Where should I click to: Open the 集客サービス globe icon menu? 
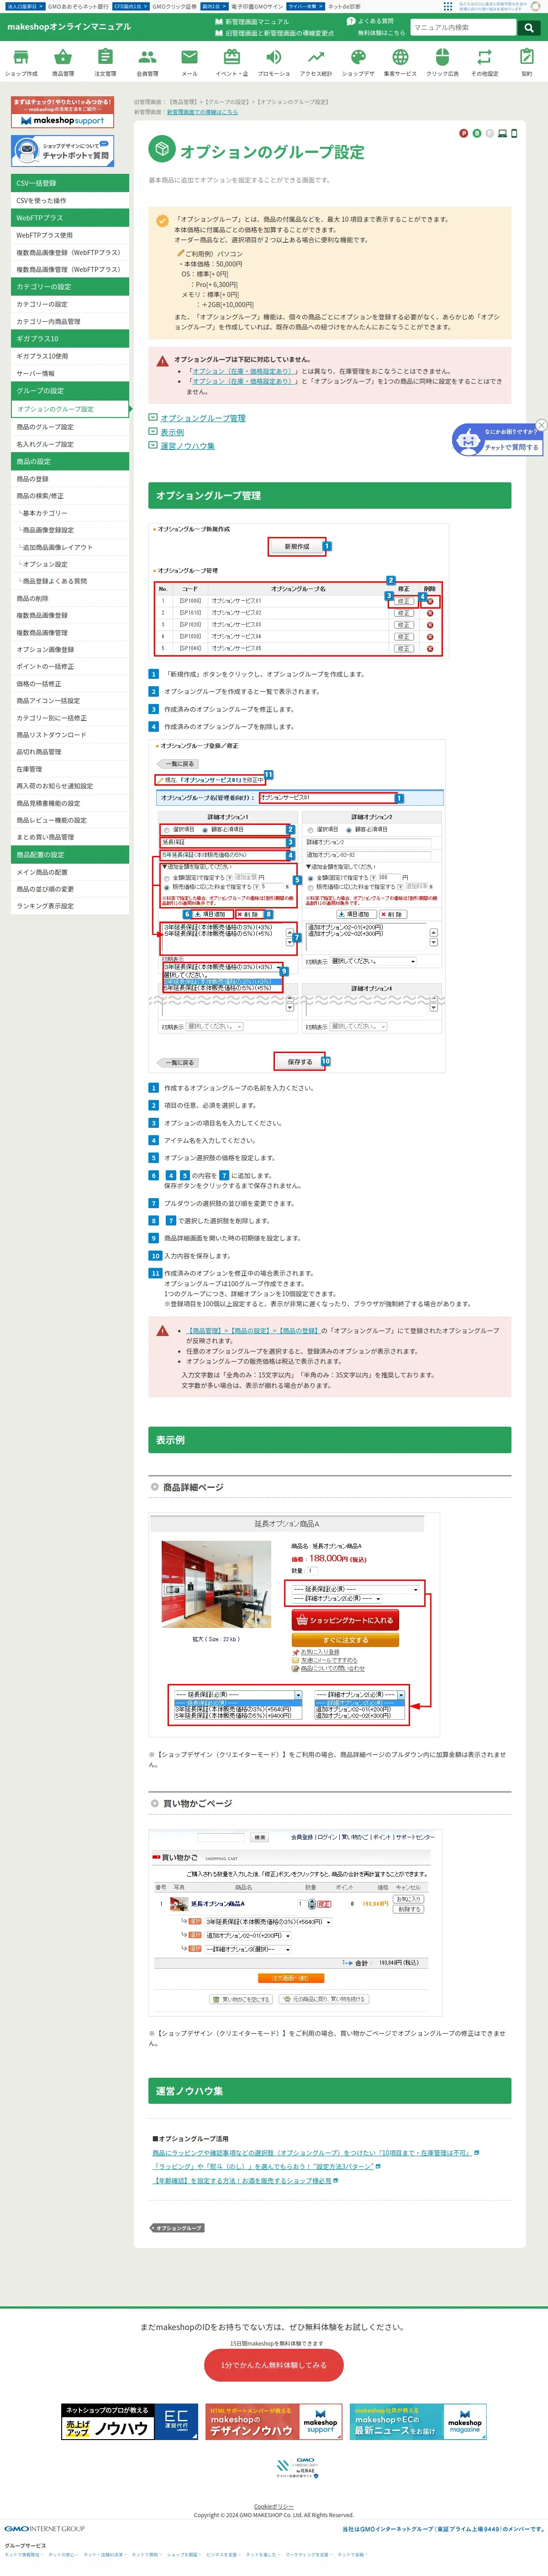tap(400, 62)
